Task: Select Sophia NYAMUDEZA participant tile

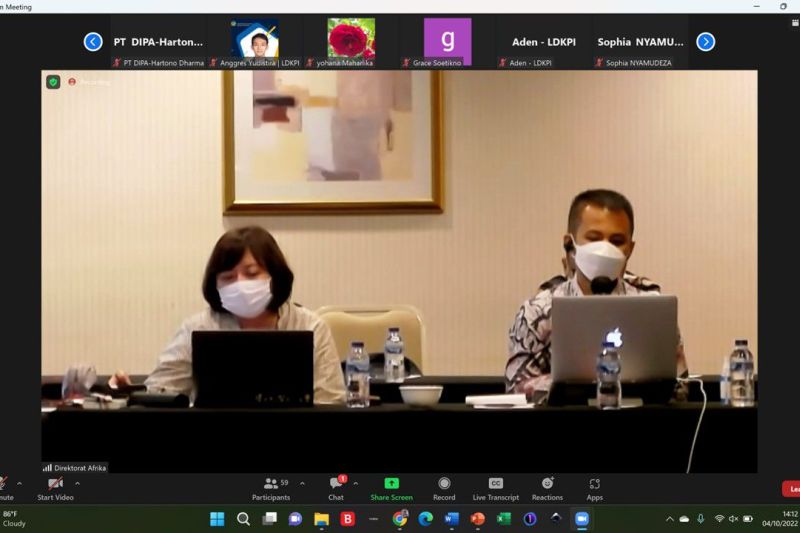Action: pyautogui.click(x=640, y=42)
